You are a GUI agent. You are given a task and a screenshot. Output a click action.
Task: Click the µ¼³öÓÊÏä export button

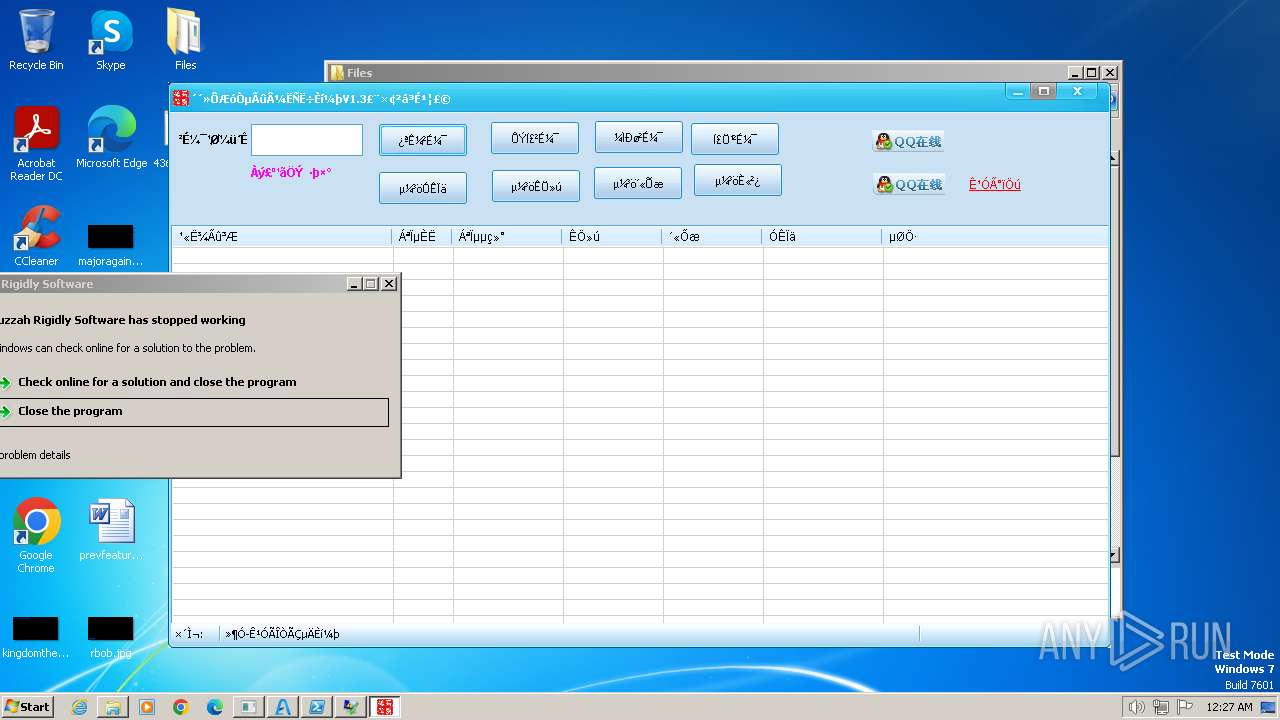point(423,188)
